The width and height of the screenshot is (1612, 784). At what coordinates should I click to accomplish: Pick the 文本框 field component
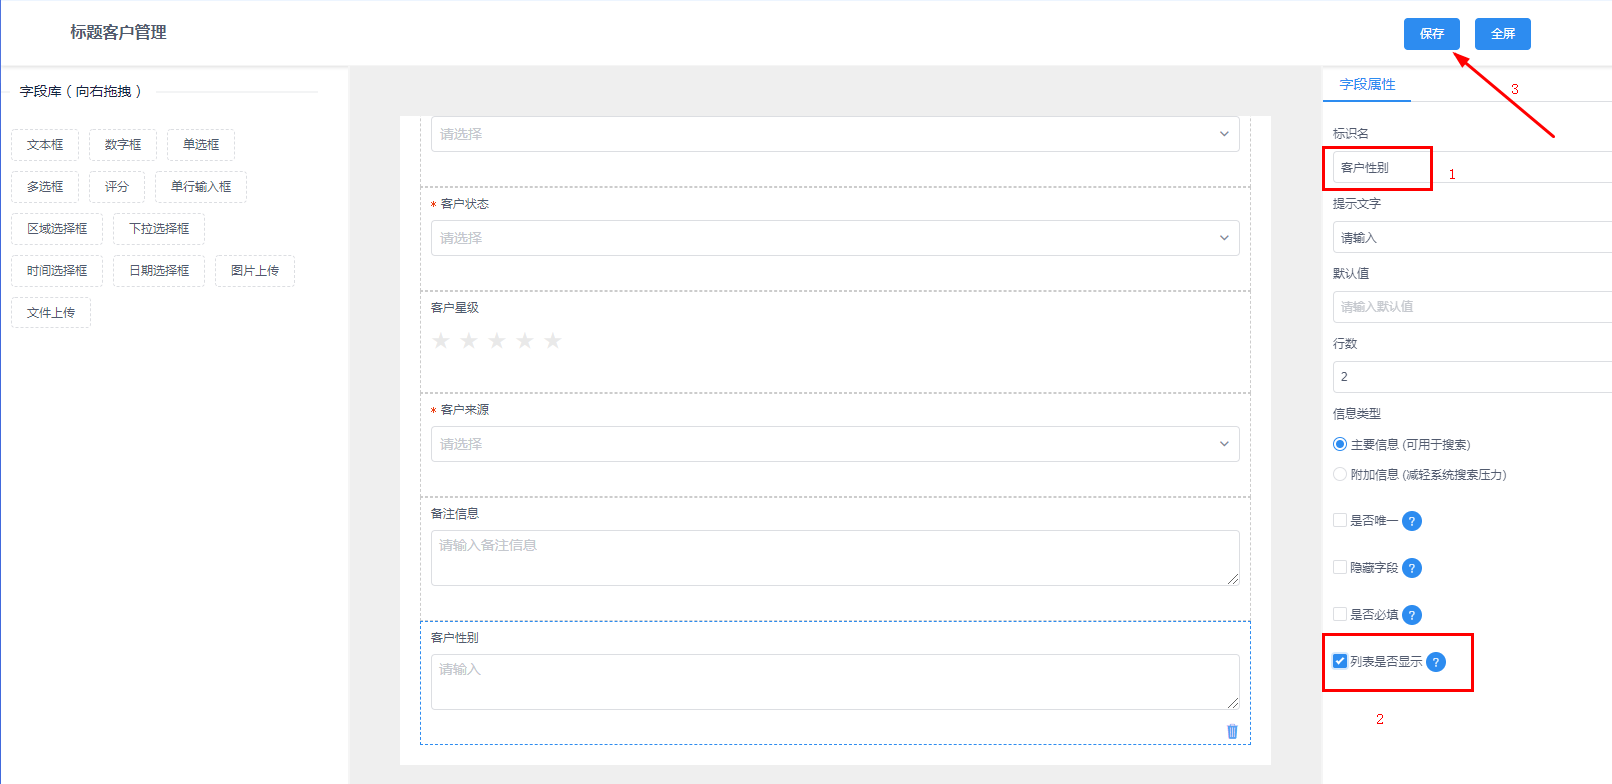(45, 145)
